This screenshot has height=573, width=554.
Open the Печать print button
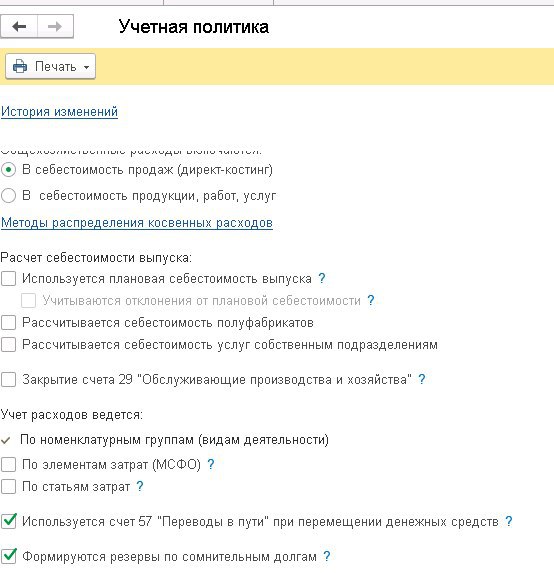pyautogui.click(x=50, y=67)
